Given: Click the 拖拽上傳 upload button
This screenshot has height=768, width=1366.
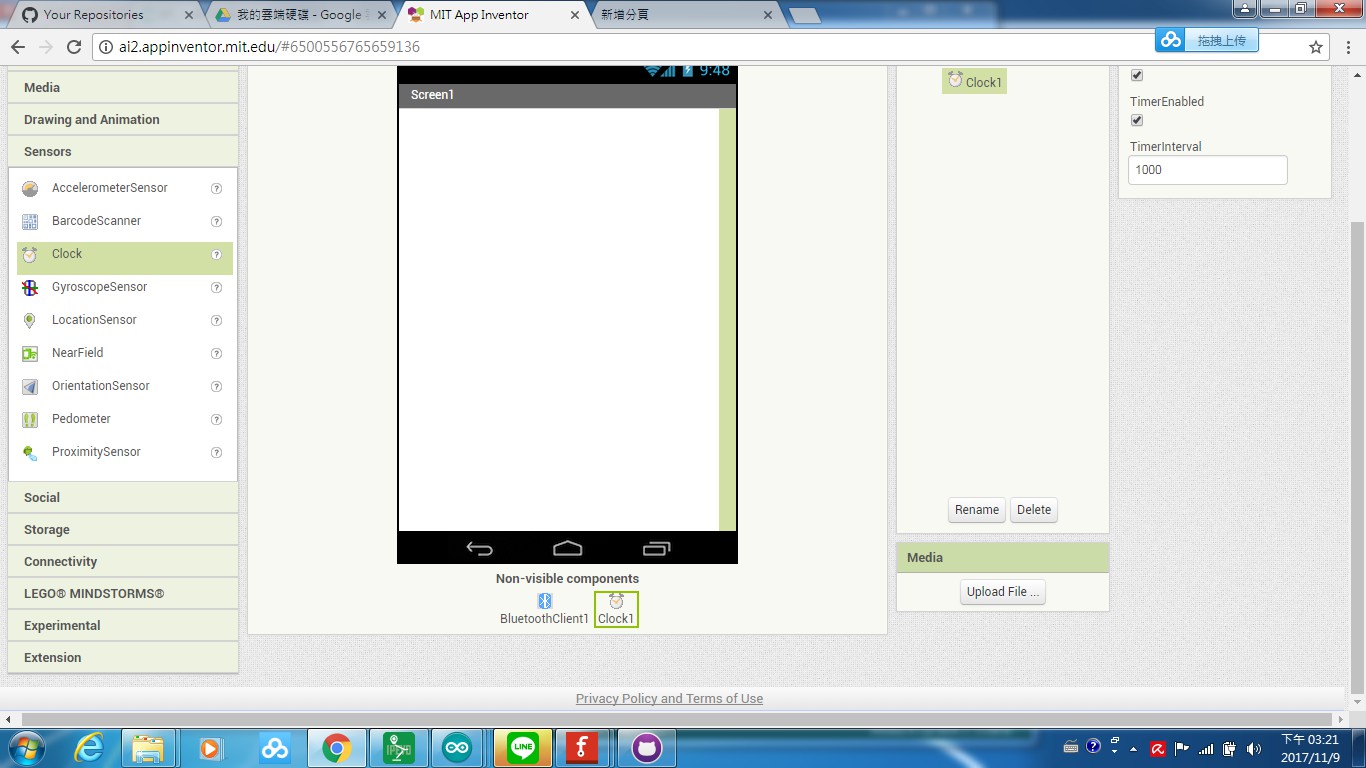Looking at the screenshot, I should tap(1207, 40).
